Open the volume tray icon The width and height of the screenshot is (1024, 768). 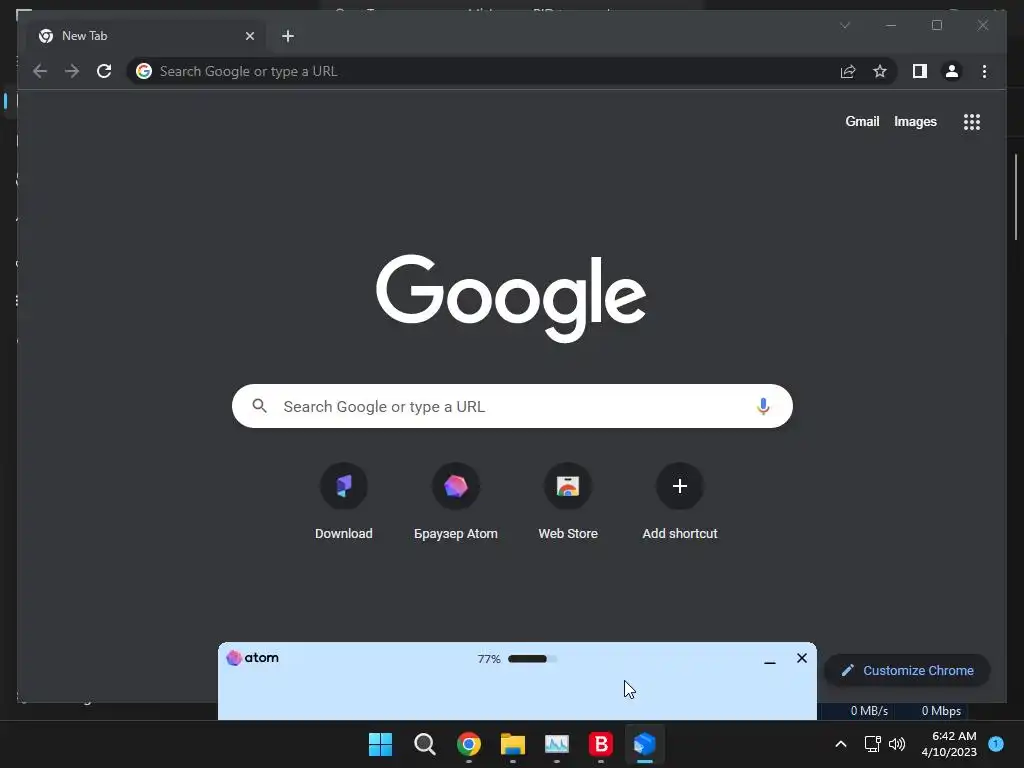(897, 744)
